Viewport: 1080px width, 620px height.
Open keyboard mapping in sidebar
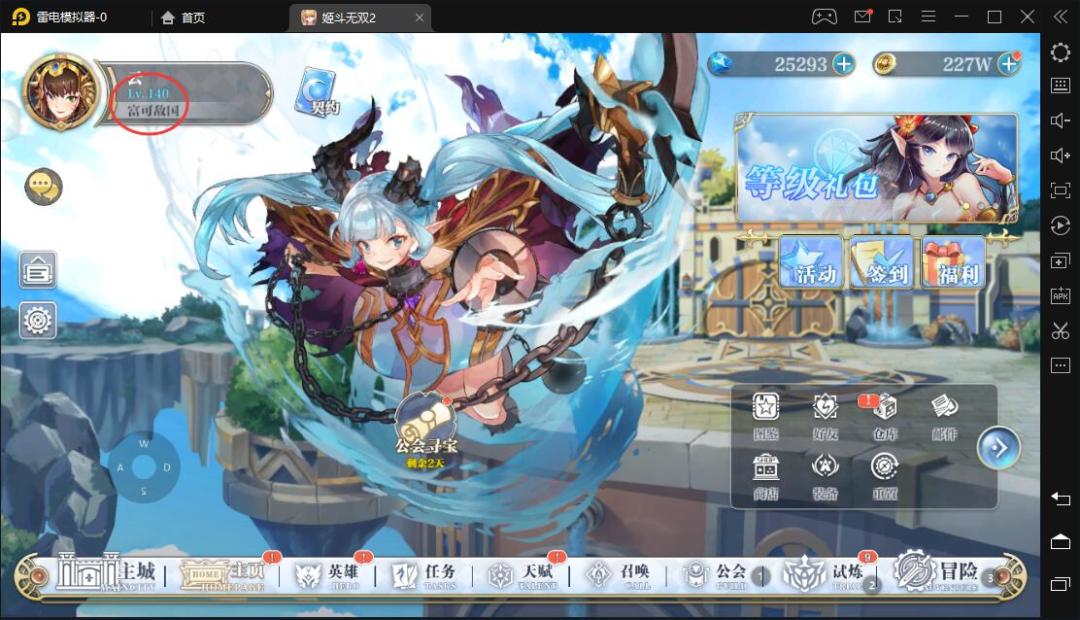click(x=1060, y=85)
